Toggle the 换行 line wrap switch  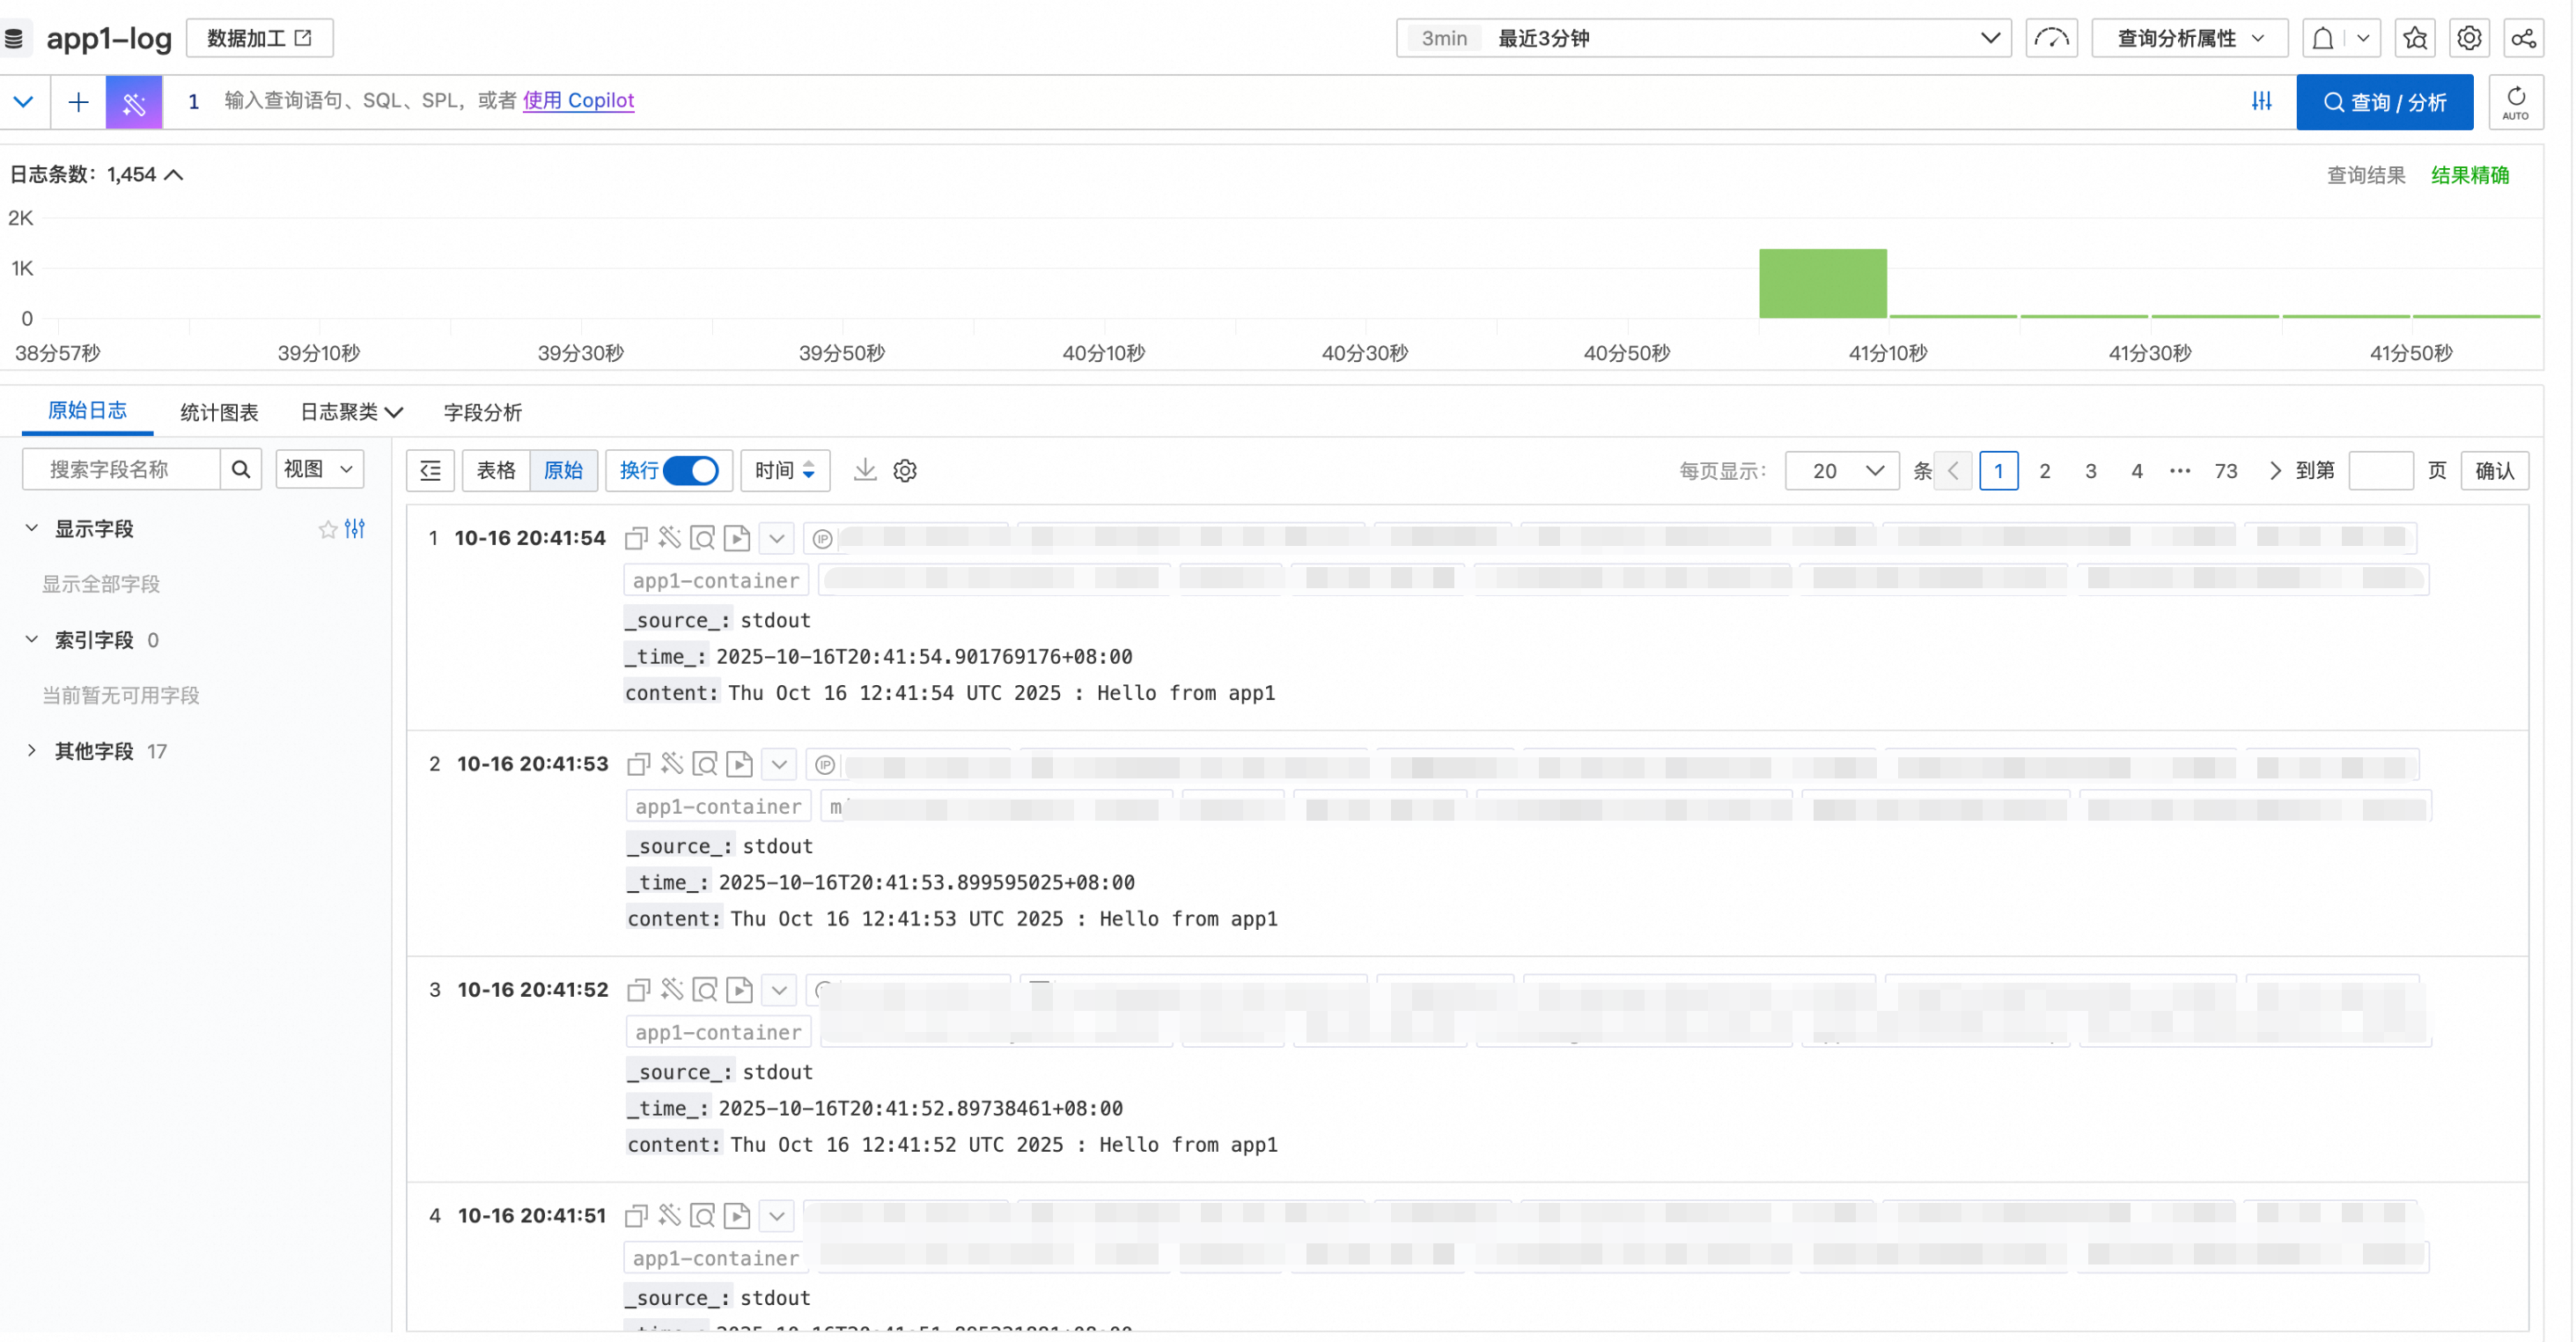click(x=691, y=470)
